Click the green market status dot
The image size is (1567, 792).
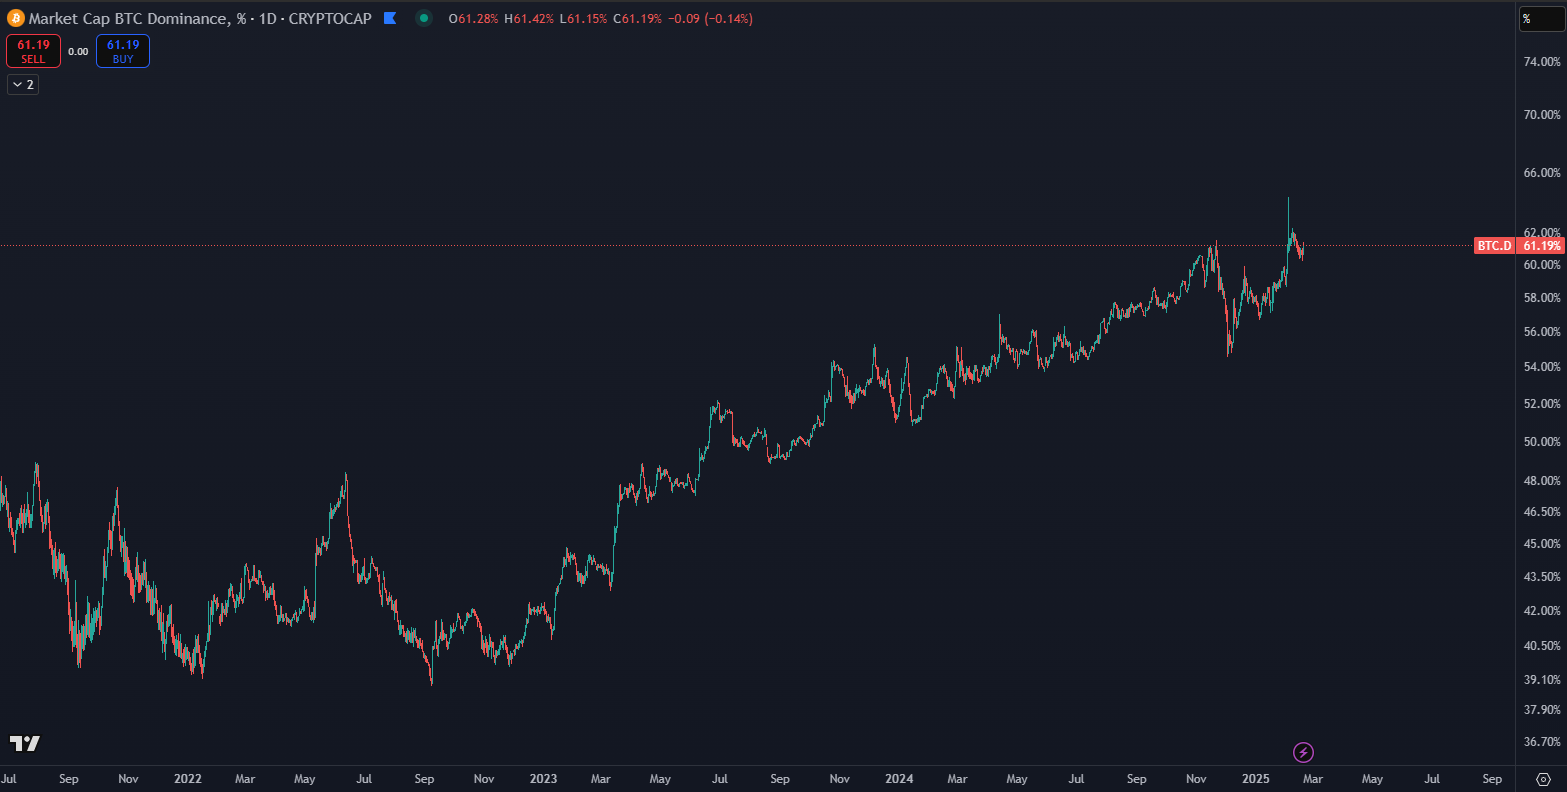pyautogui.click(x=424, y=18)
